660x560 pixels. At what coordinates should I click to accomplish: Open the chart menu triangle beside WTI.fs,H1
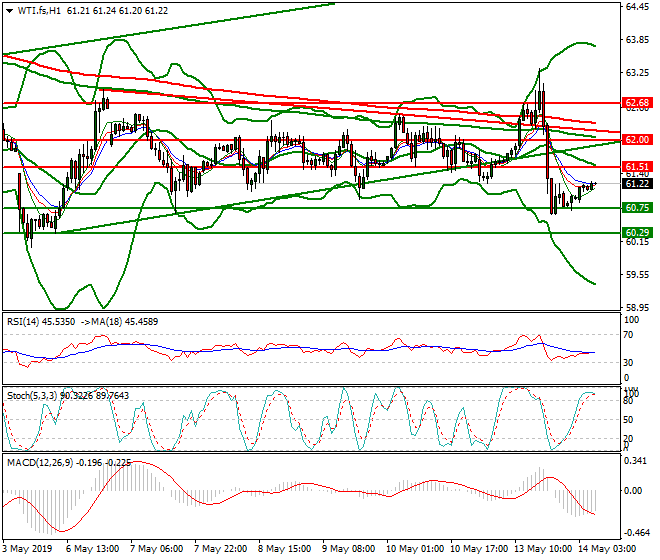(x=9, y=11)
